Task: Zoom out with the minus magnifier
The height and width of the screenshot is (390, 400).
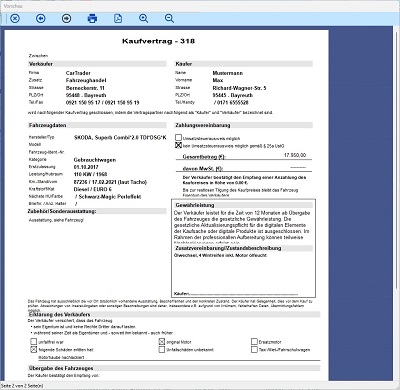Action: [x=169, y=18]
